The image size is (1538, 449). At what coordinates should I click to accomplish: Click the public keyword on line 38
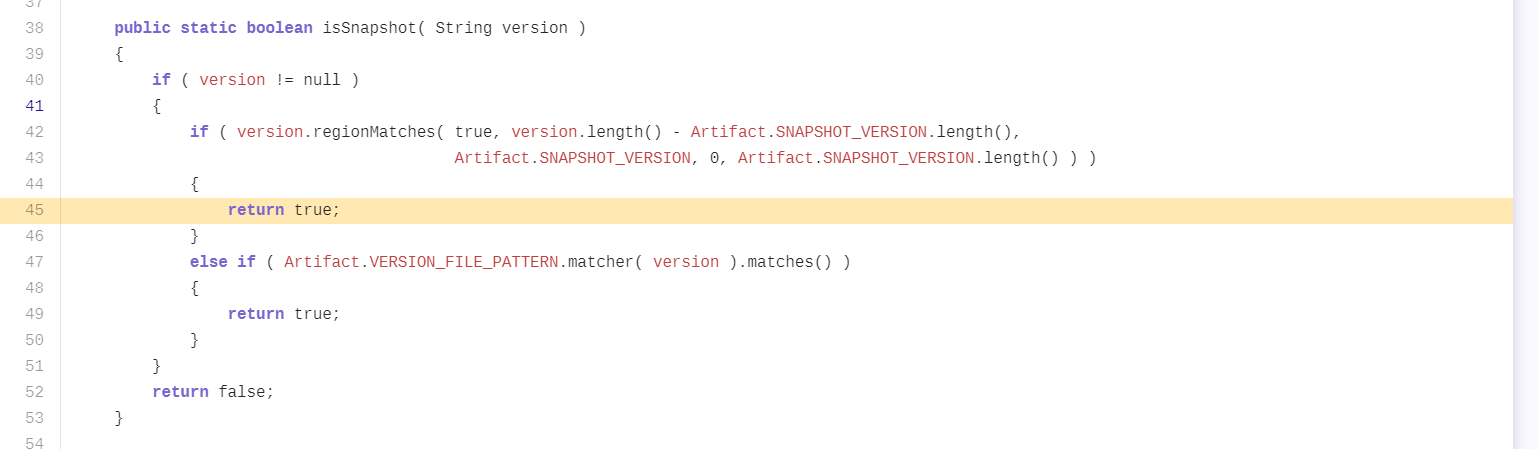pyautogui.click(x=143, y=28)
